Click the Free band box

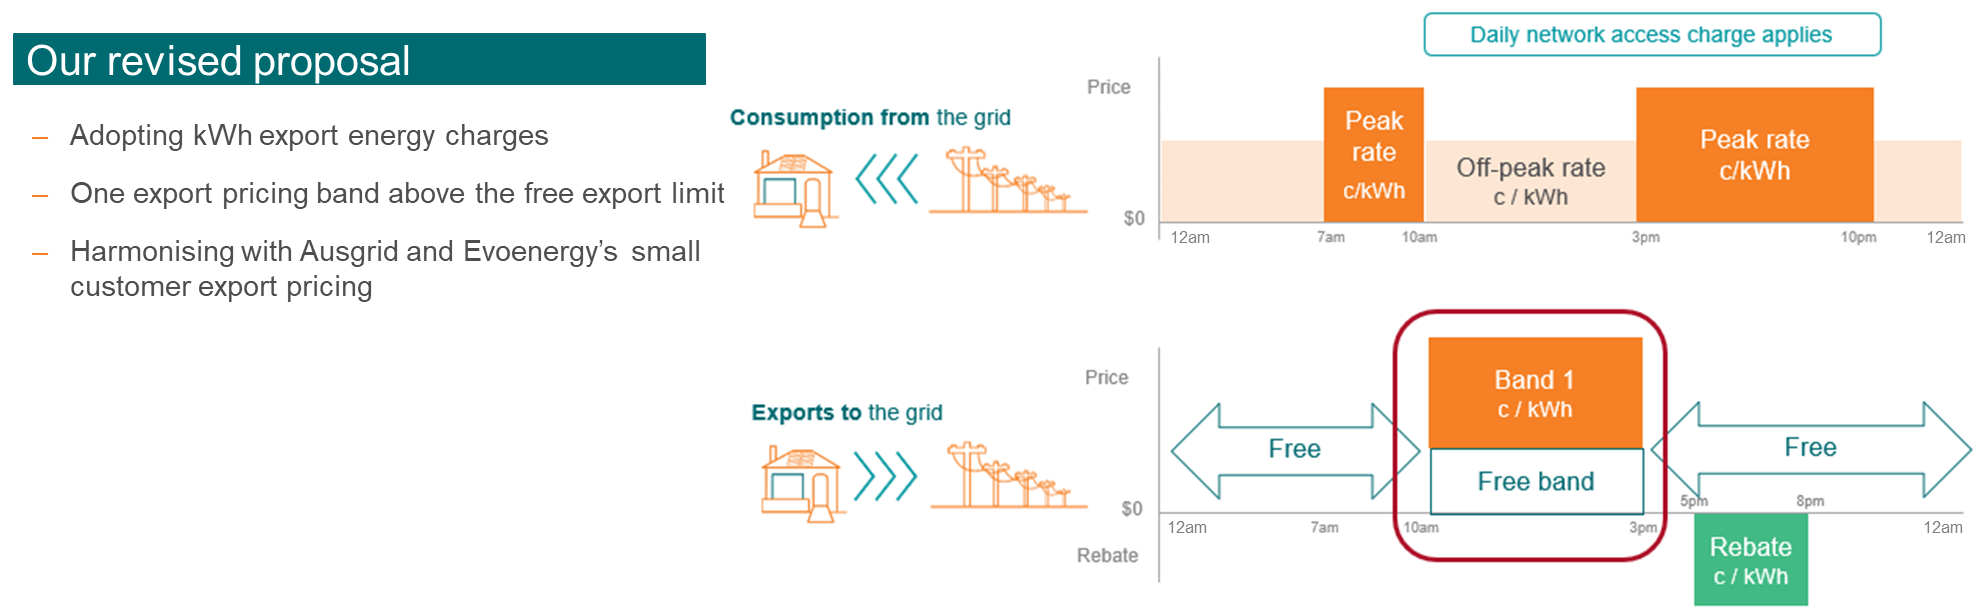(x=1537, y=481)
